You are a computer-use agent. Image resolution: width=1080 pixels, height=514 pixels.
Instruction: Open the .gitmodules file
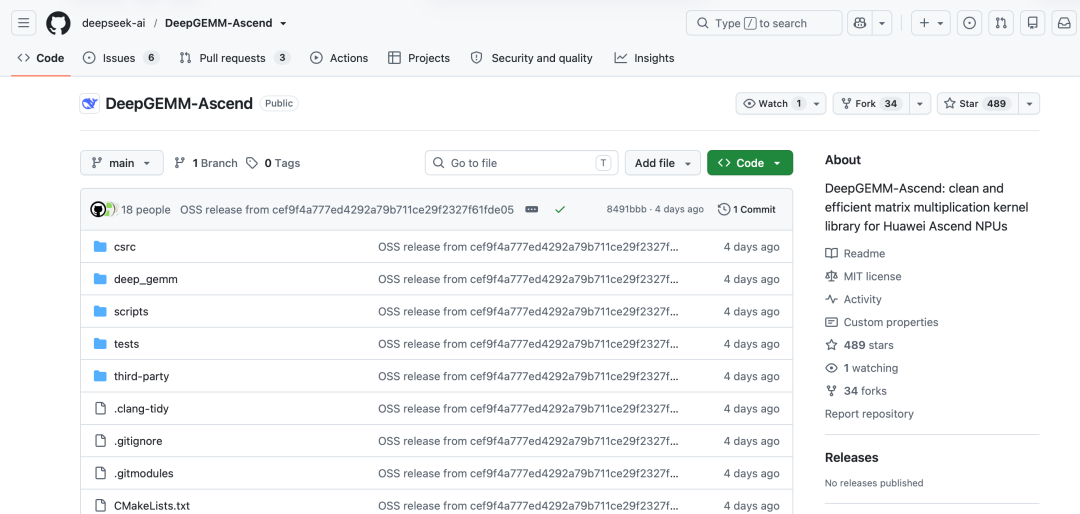click(x=143, y=473)
